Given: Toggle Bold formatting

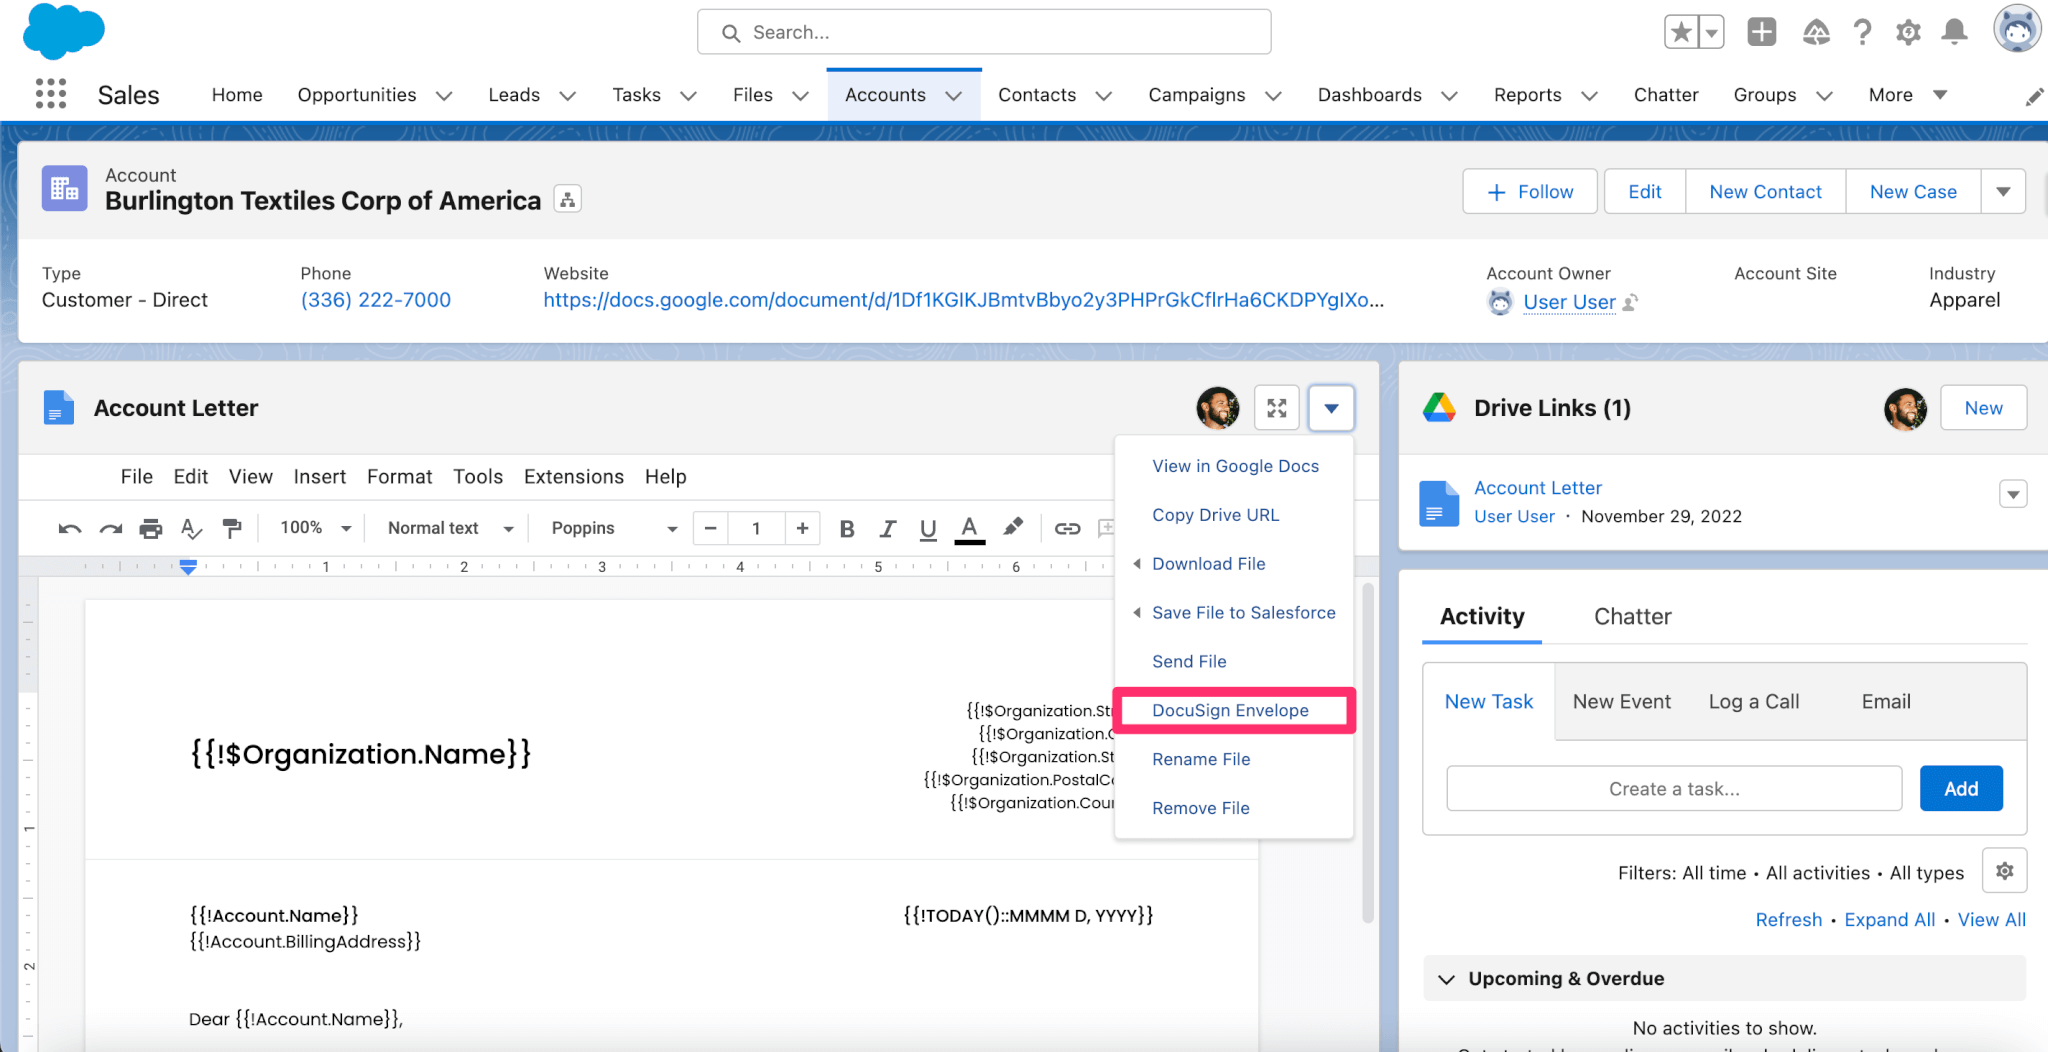Looking at the screenshot, I should (847, 528).
